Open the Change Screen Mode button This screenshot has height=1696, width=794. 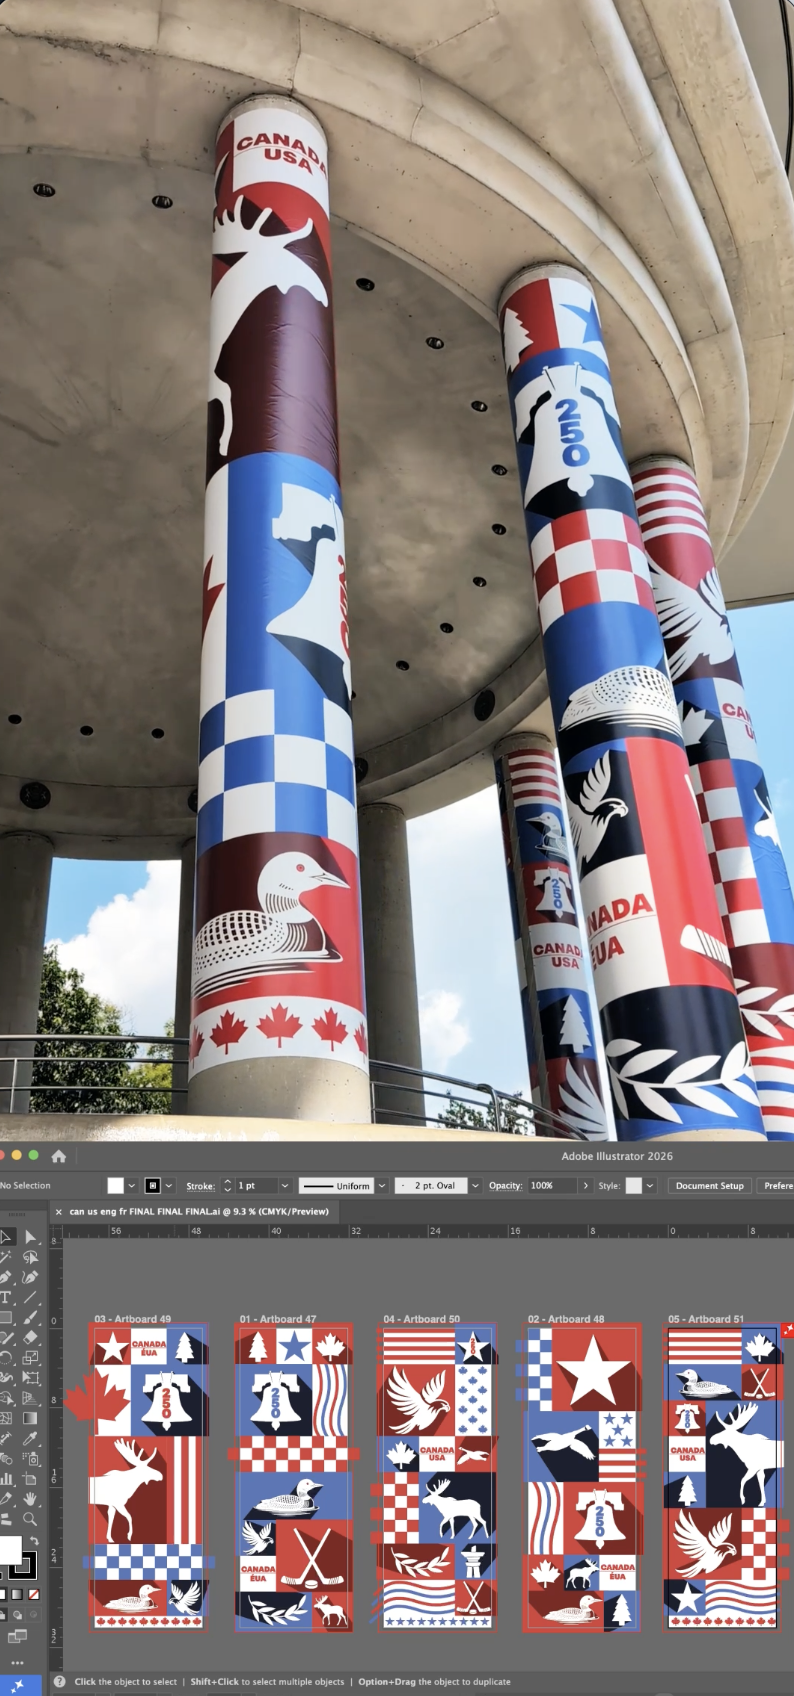[17, 1635]
